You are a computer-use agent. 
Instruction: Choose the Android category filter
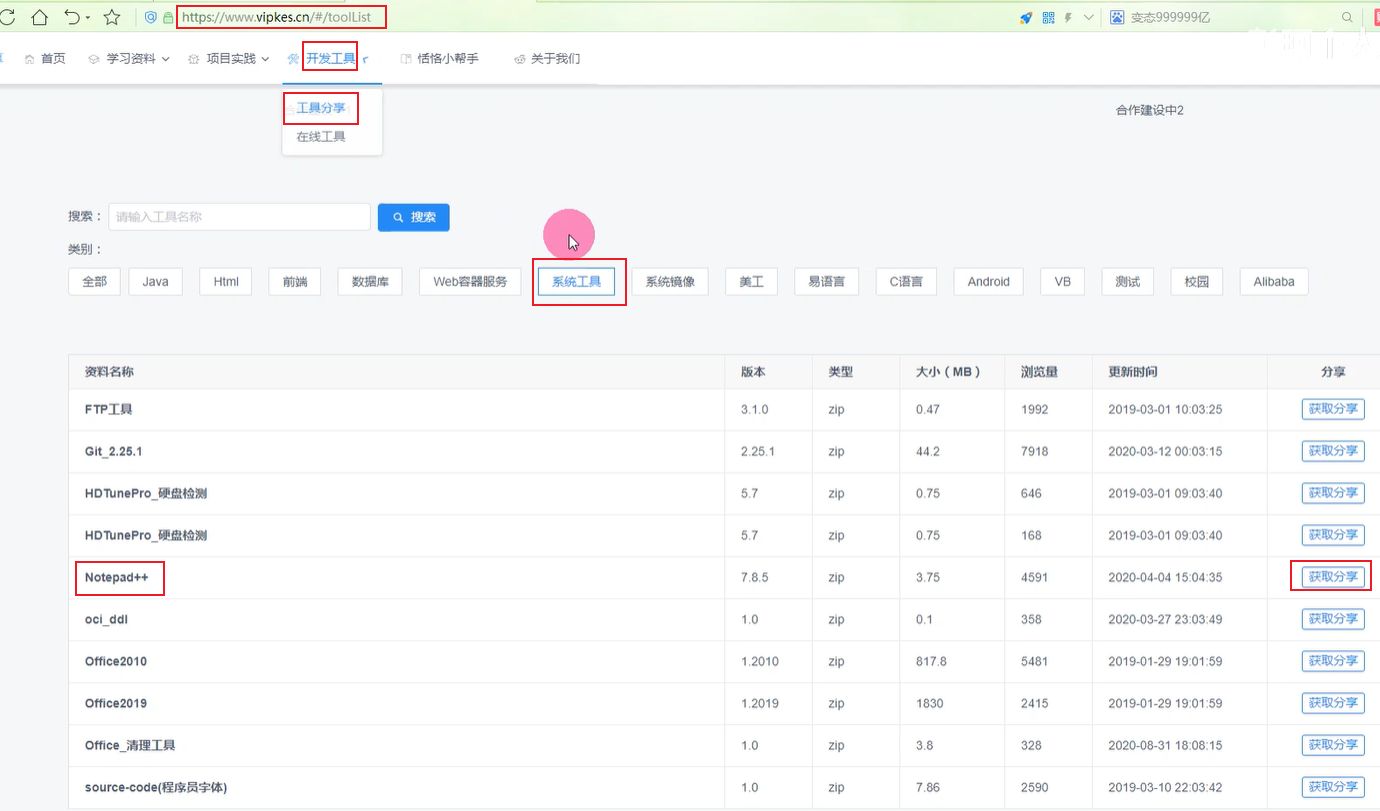pos(988,282)
